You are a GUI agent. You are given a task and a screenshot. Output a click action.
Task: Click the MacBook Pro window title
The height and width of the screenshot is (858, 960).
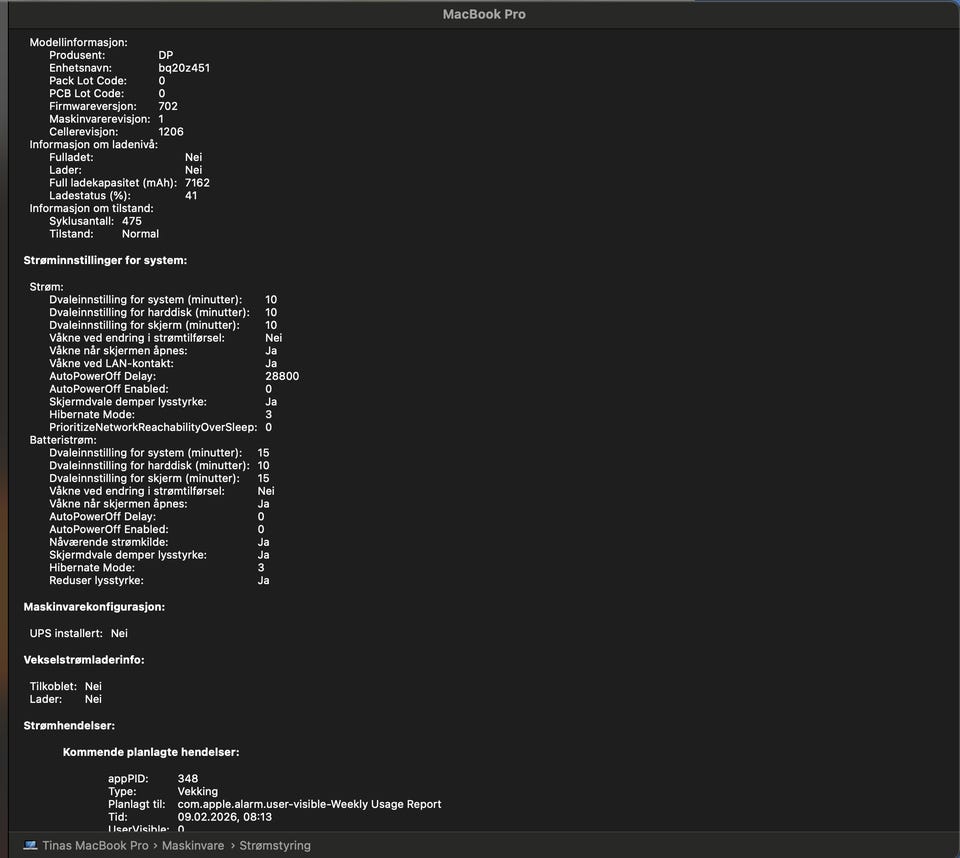[484, 14]
